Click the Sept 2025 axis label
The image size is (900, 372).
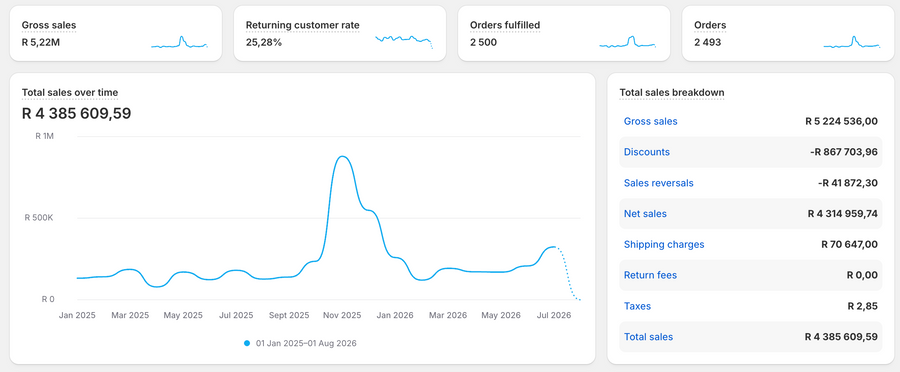point(289,315)
